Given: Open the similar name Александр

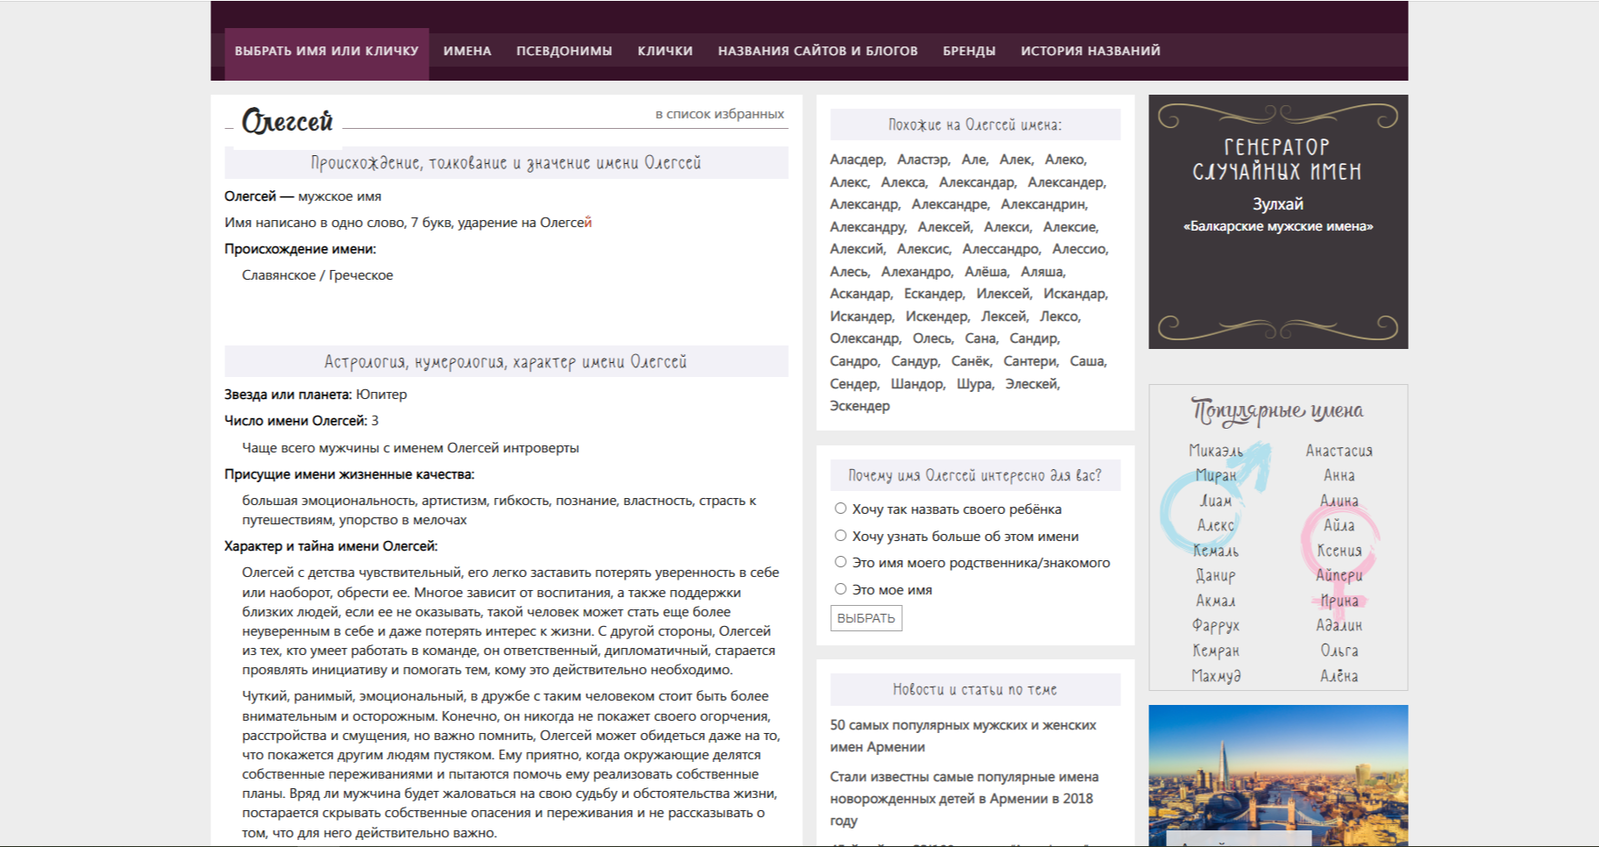Looking at the screenshot, I should (x=864, y=204).
